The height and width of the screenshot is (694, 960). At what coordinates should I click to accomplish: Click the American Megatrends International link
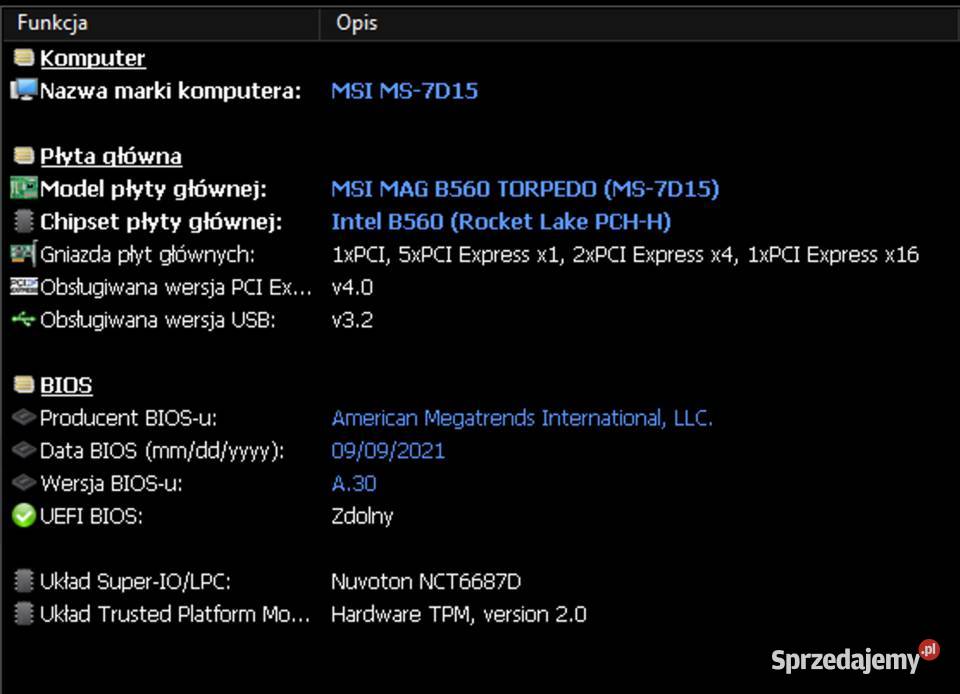pos(521,418)
